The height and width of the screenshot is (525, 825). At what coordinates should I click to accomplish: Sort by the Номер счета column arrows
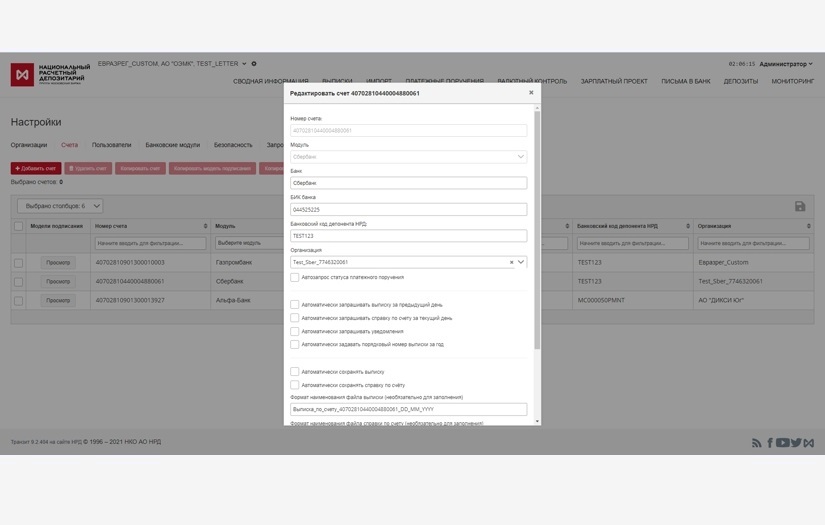click(x=205, y=226)
